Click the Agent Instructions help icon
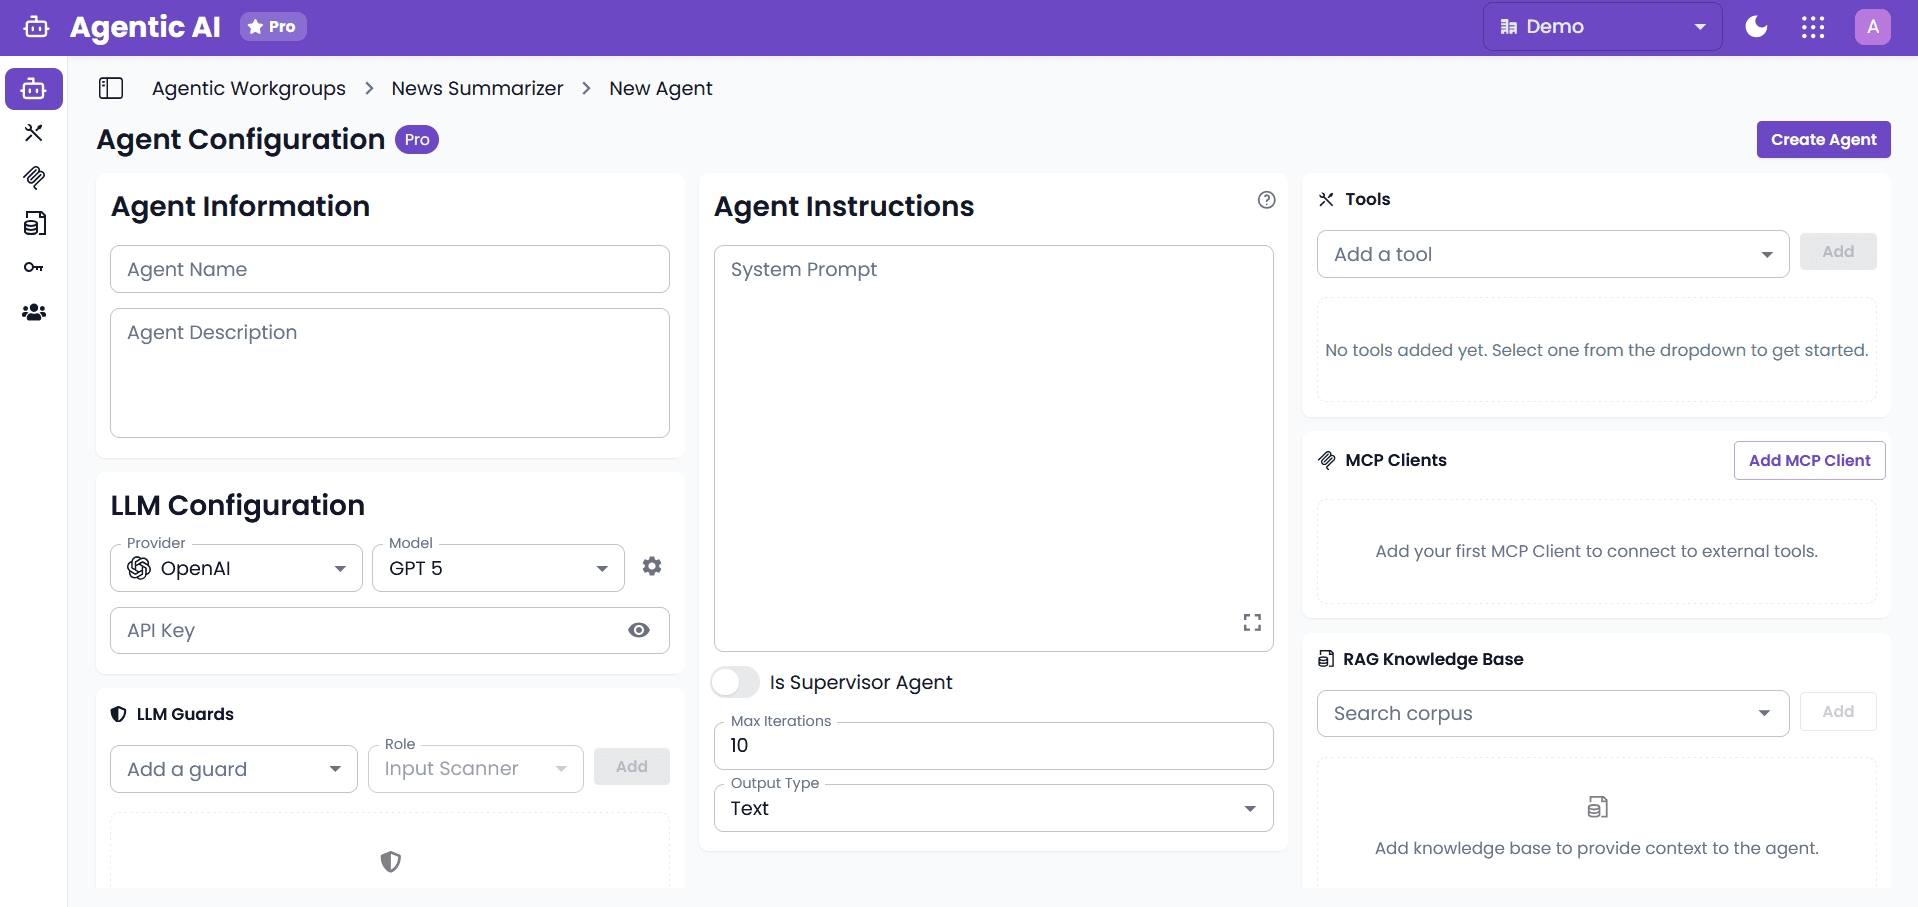 (x=1266, y=200)
